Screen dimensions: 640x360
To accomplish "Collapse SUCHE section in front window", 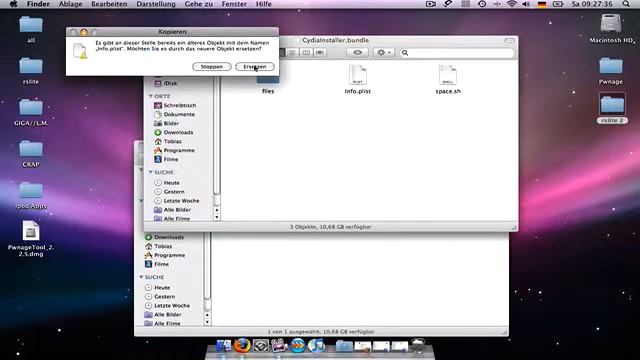I will [x=151, y=172].
